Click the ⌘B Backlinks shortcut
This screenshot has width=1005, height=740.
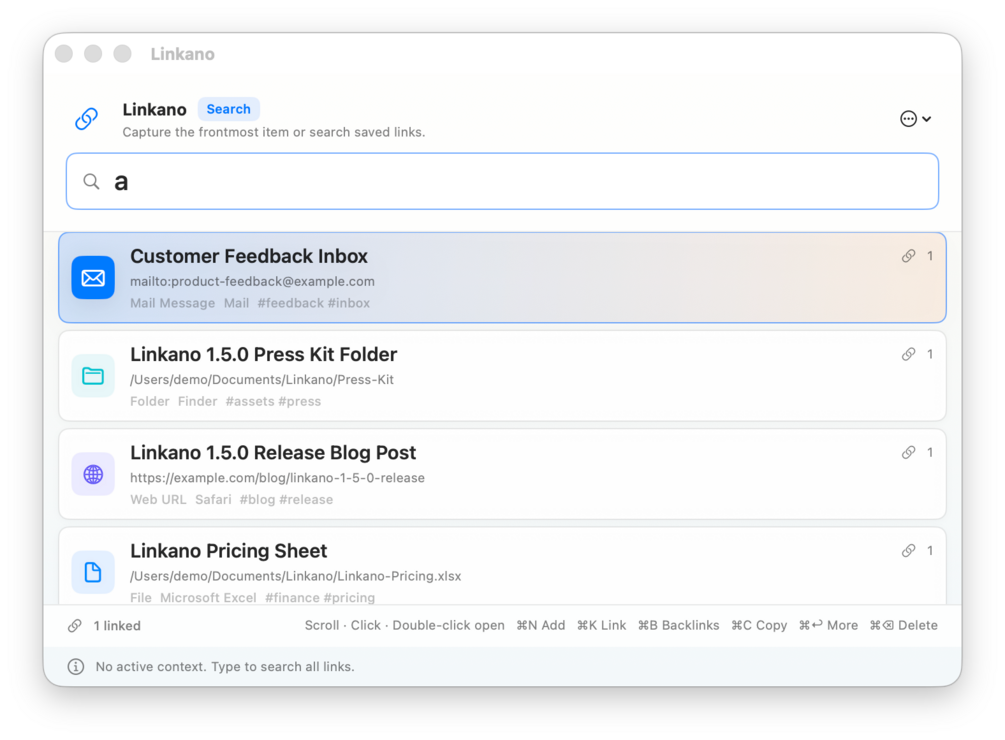click(678, 625)
